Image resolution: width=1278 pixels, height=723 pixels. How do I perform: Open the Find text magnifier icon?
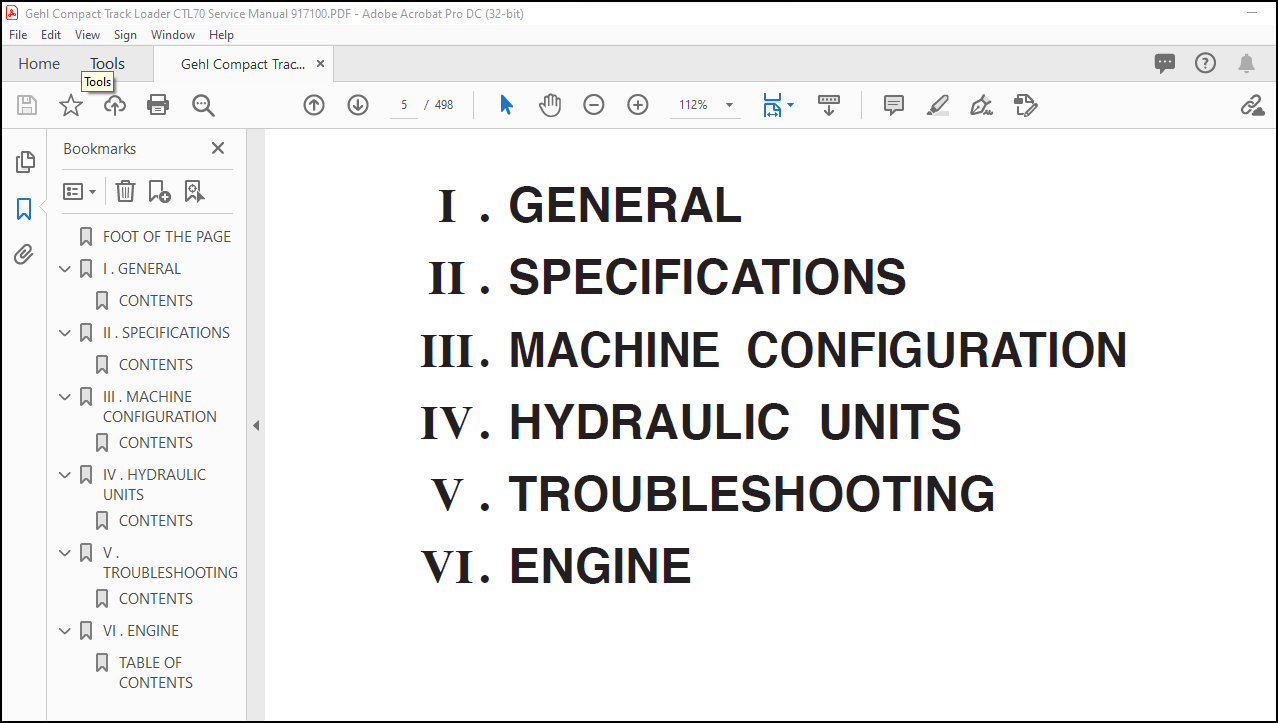click(204, 105)
